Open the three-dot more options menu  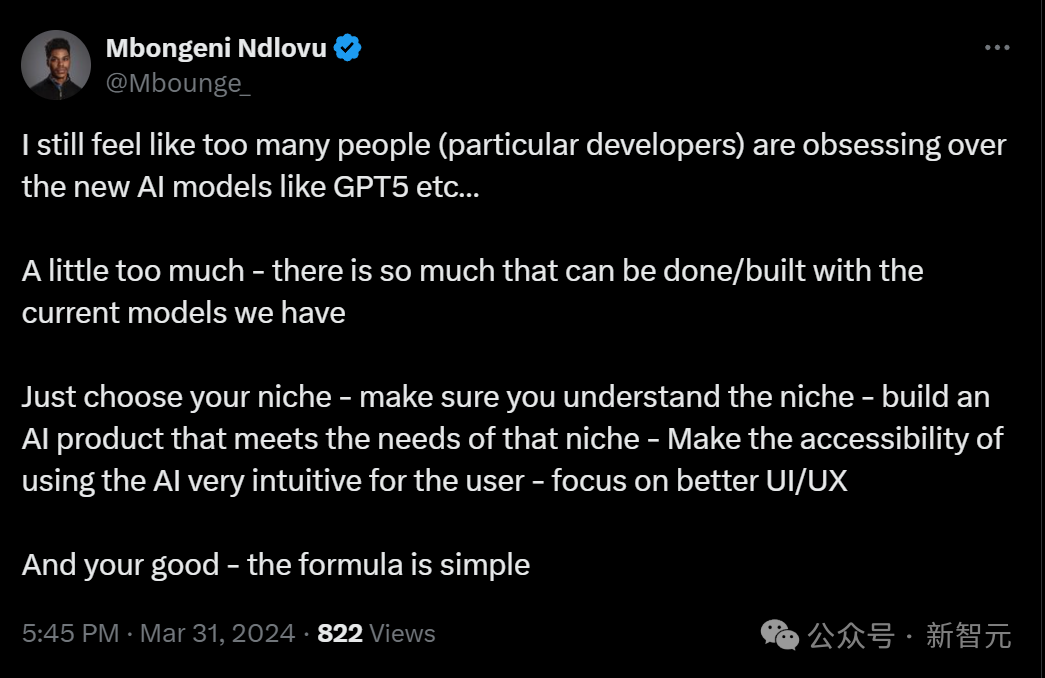pyautogui.click(x=996, y=48)
